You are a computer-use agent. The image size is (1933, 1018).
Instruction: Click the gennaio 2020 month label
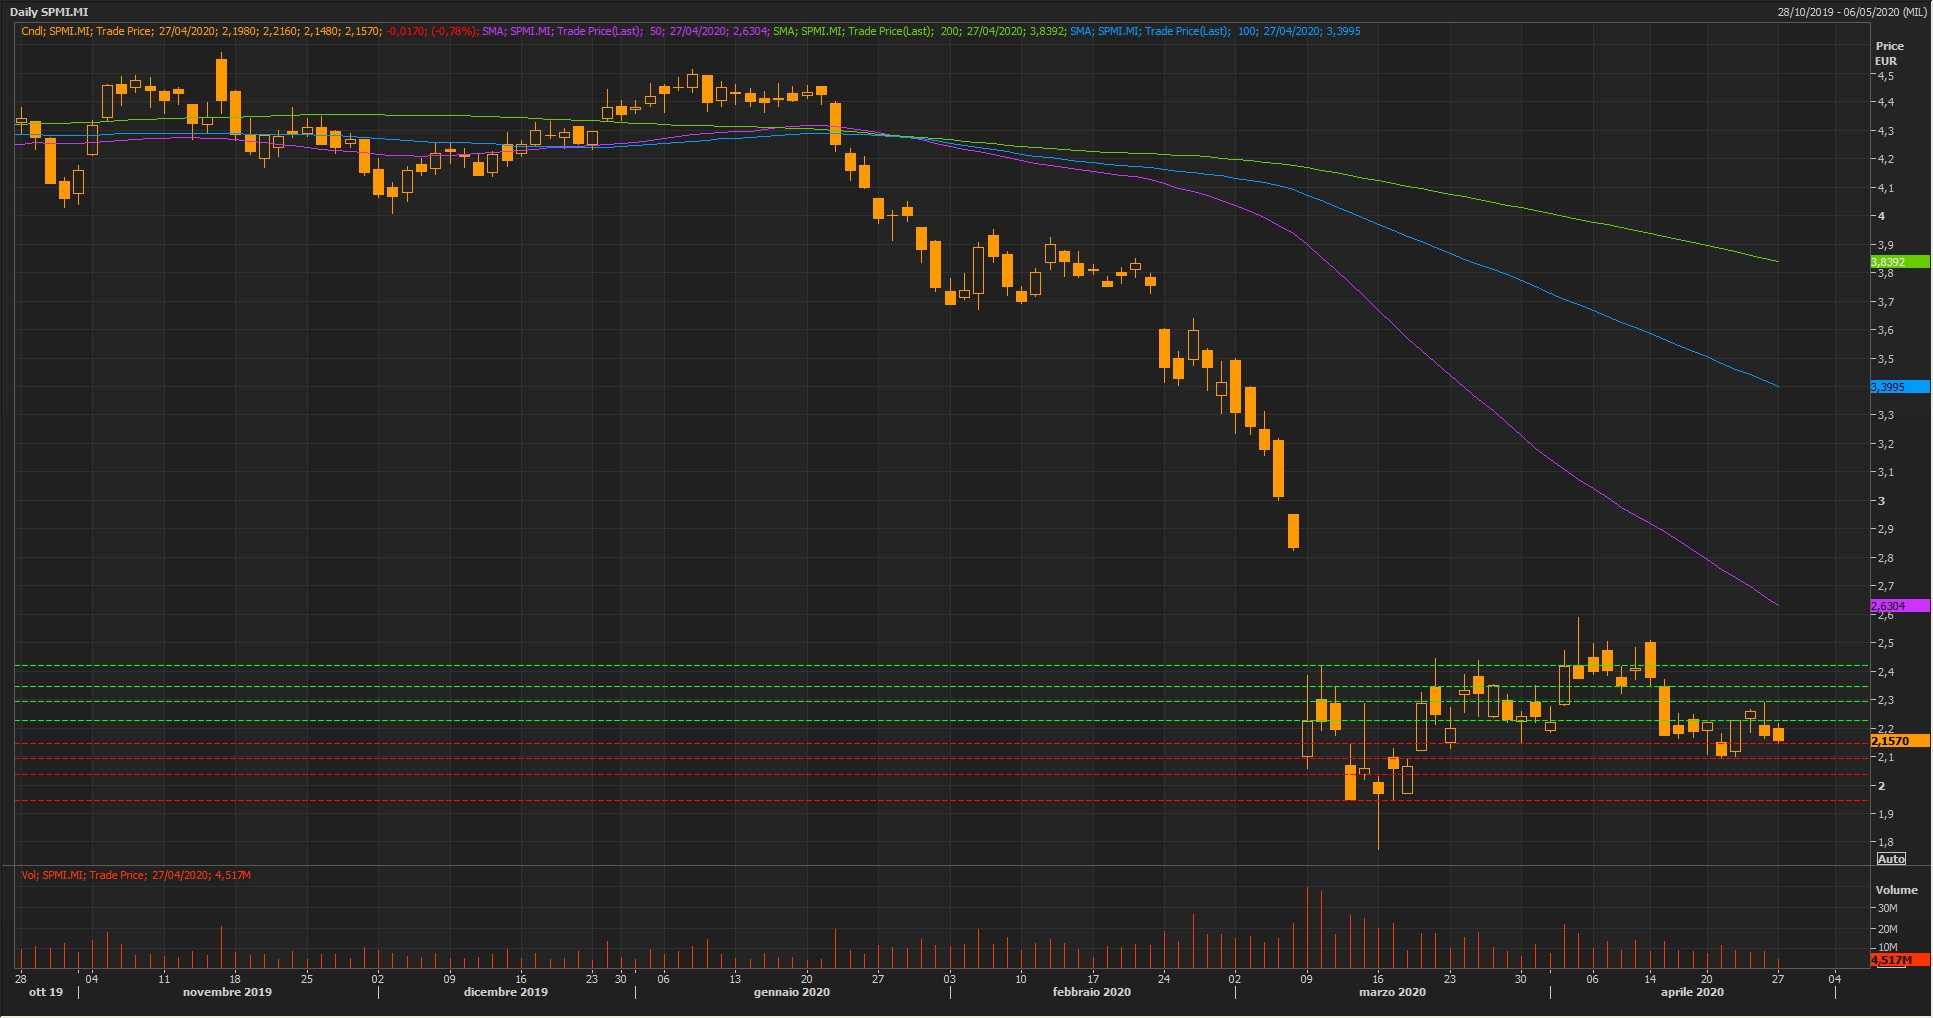tap(791, 992)
